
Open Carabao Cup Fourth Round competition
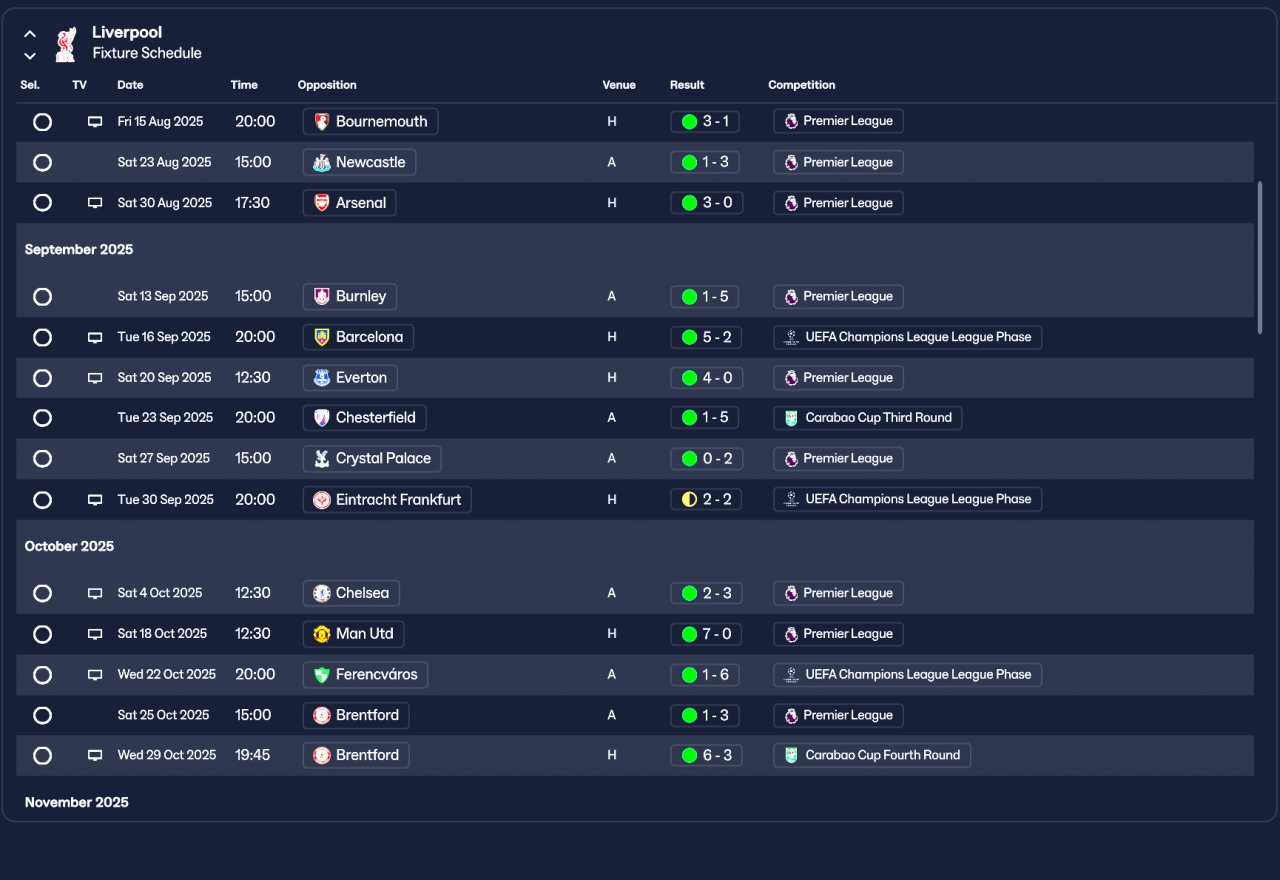(872, 756)
